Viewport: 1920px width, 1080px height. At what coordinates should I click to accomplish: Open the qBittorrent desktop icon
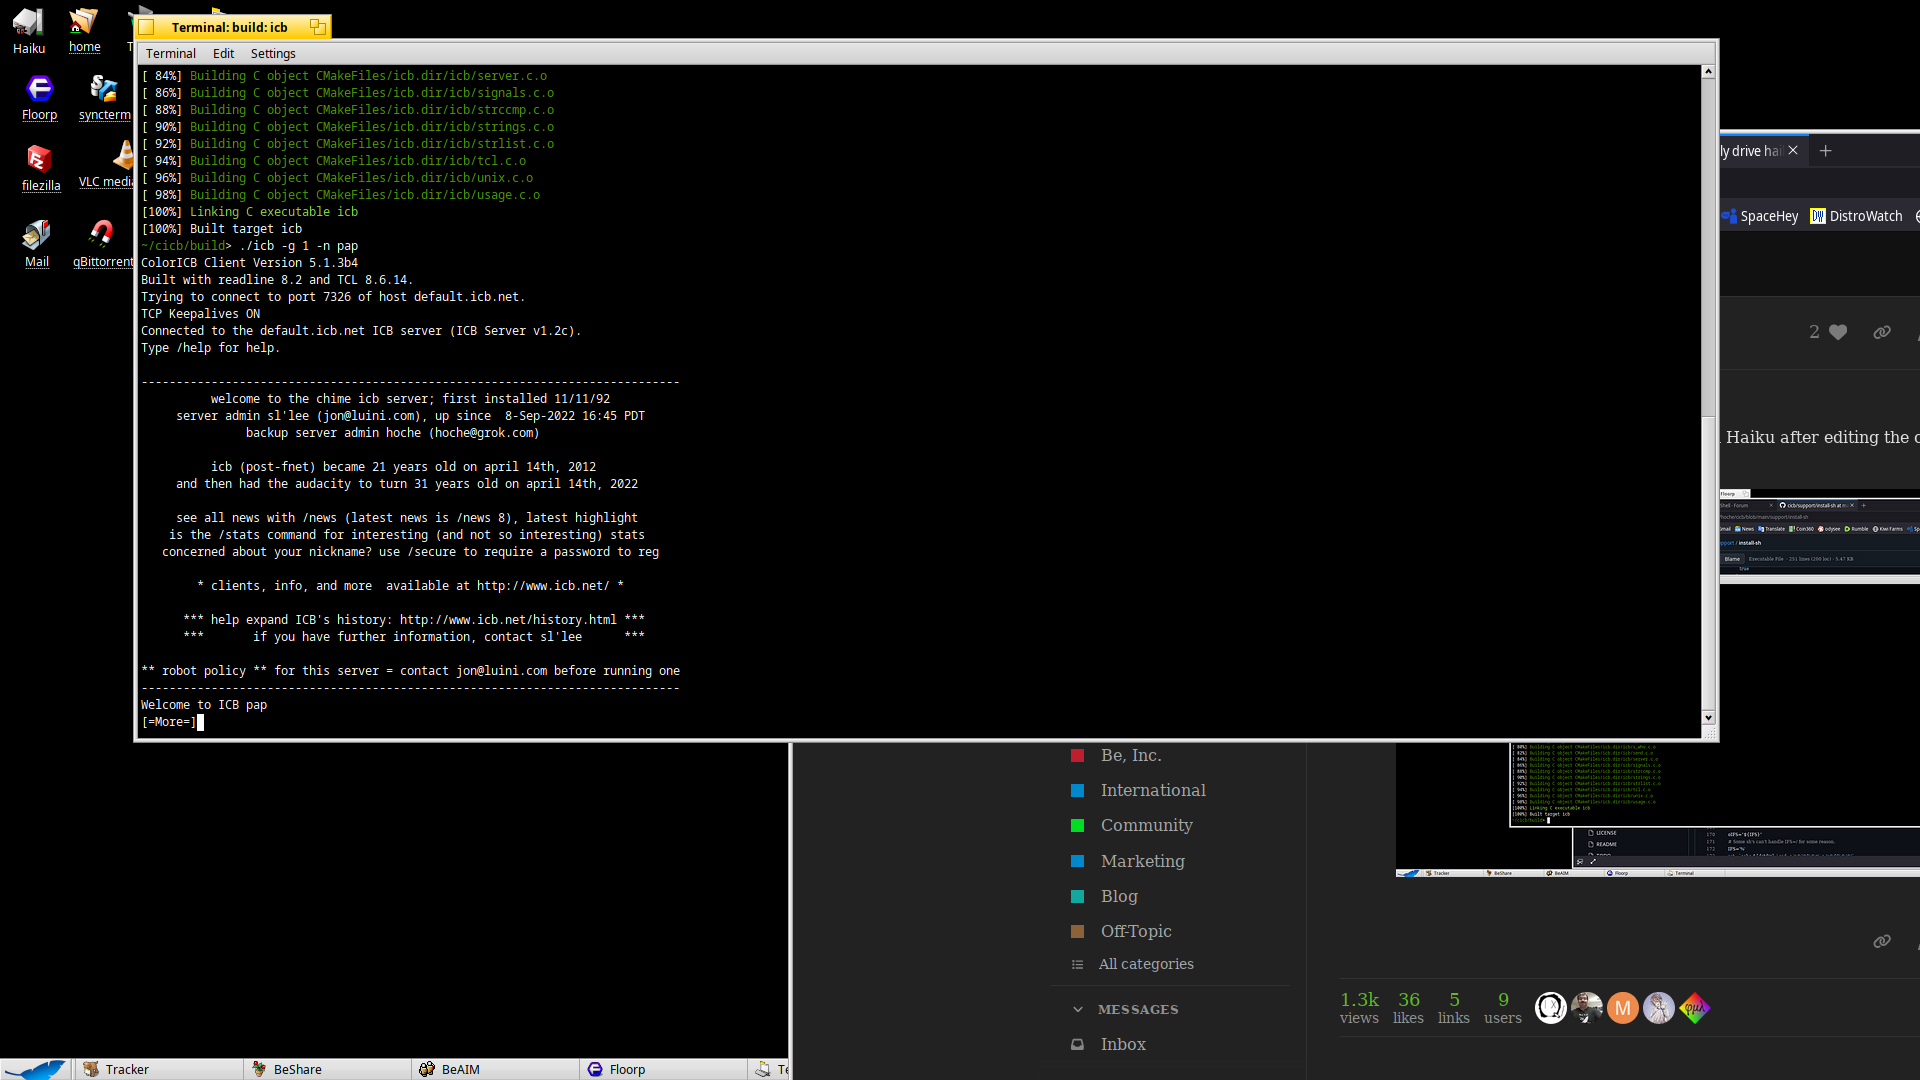[x=102, y=235]
